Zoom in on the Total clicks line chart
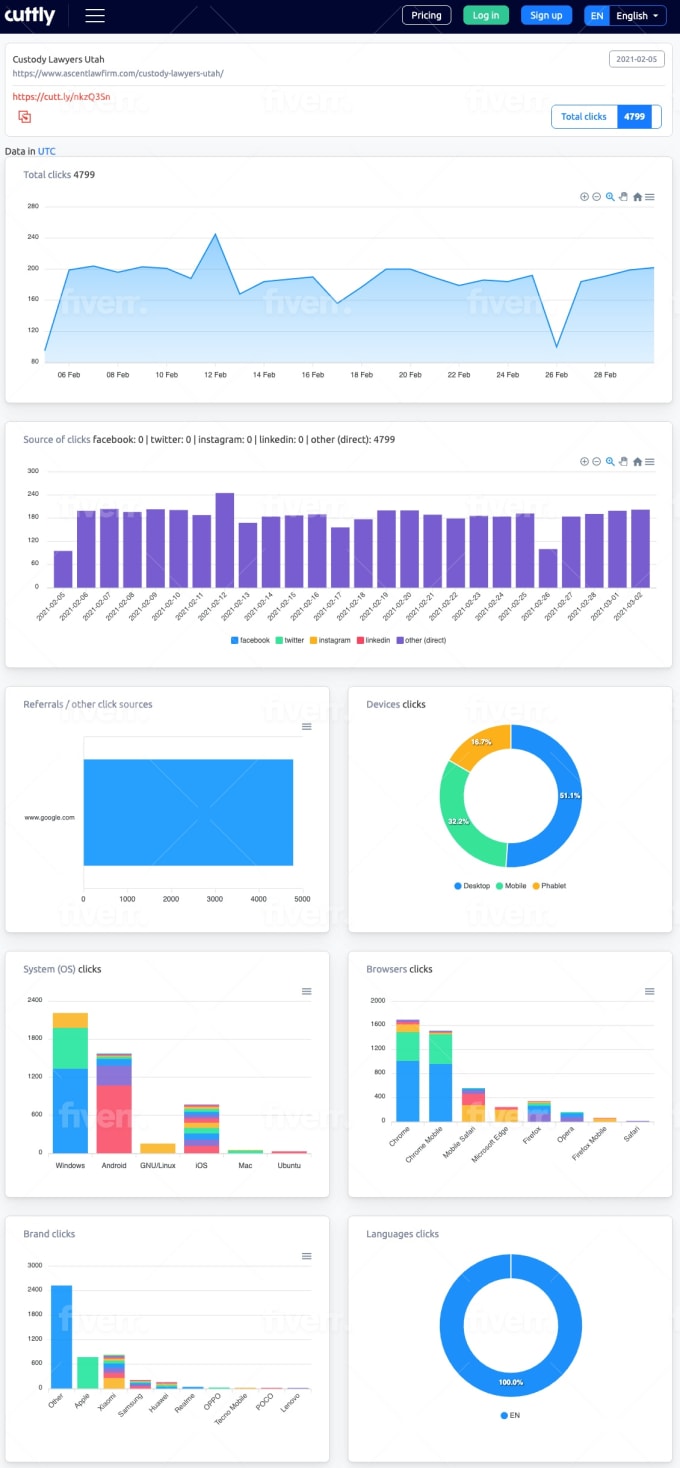The height and width of the screenshot is (1468, 680). pyautogui.click(x=584, y=197)
